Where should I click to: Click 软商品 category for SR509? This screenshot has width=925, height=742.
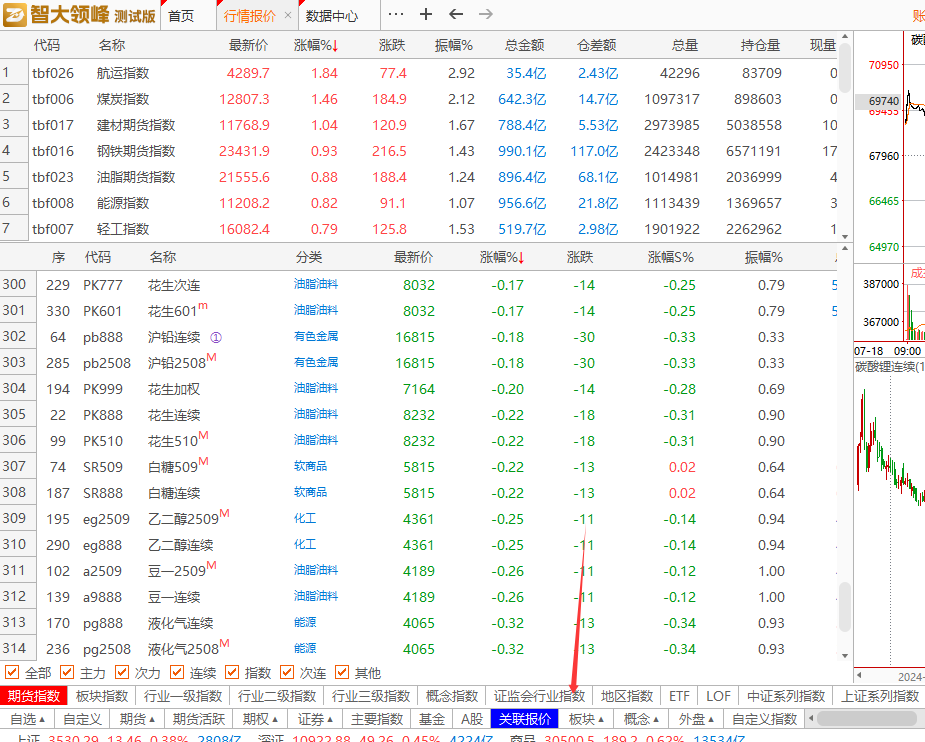click(x=310, y=466)
